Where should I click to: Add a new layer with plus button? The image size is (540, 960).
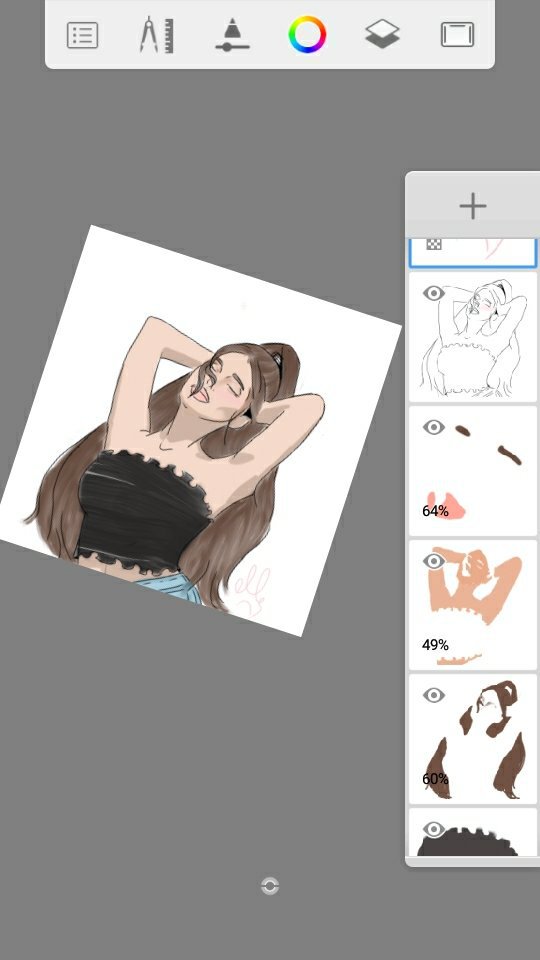(473, 206)
